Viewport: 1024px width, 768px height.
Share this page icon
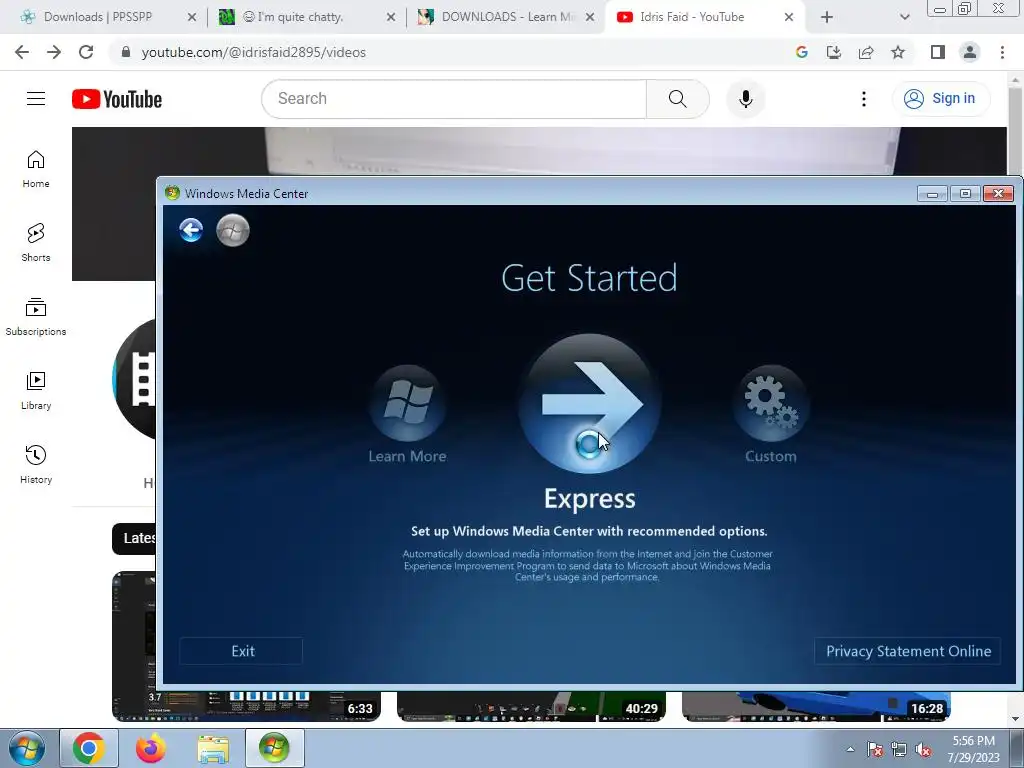click(866, 52)
